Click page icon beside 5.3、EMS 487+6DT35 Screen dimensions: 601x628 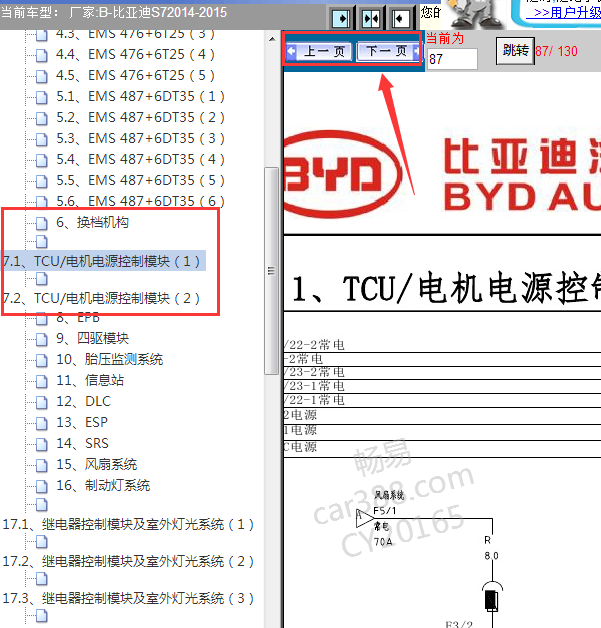pyautogui.click(x=42, y=139)
